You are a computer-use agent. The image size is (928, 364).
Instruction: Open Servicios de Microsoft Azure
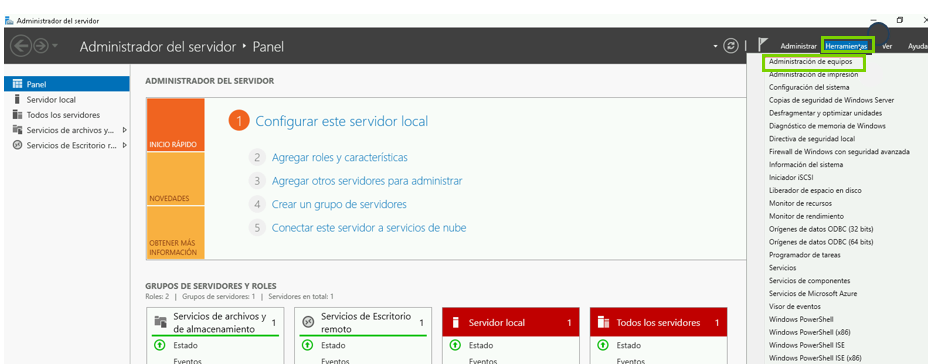[813, 294]
